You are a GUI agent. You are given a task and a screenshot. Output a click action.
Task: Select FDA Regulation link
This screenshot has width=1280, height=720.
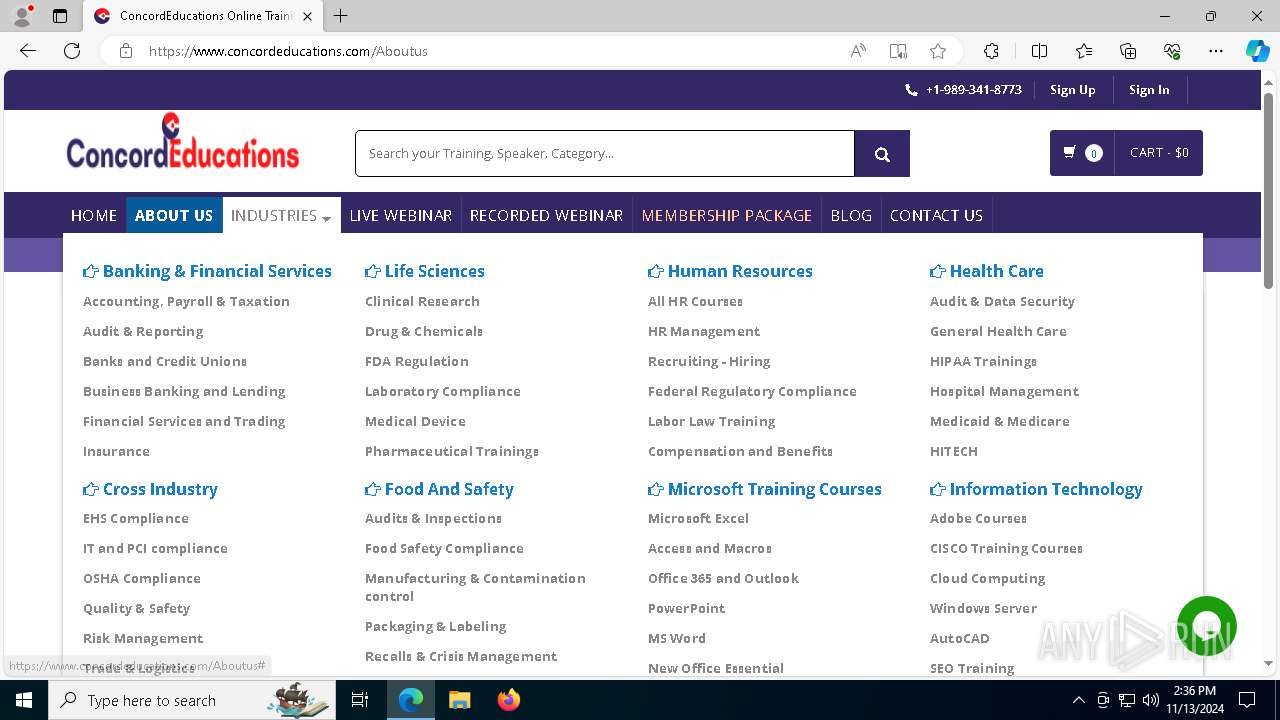click(416, 361)
